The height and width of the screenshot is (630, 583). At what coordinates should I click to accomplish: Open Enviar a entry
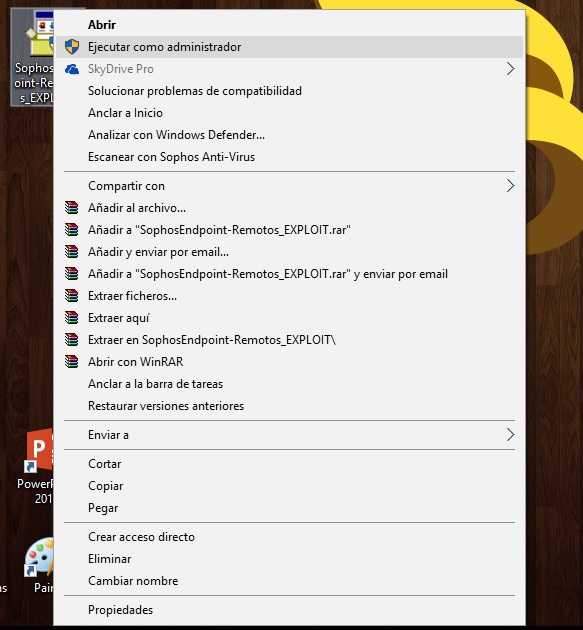coord(289,435)
